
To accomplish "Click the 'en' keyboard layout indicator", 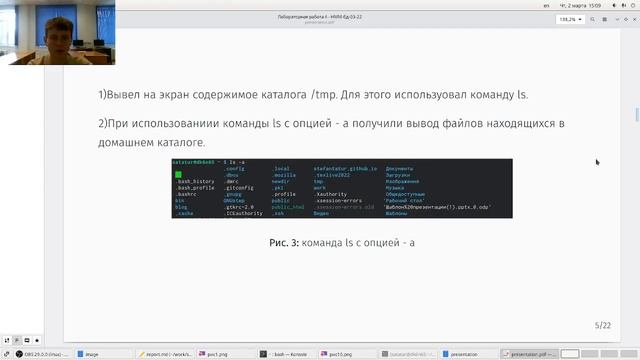I will click(x=546, y=6).
